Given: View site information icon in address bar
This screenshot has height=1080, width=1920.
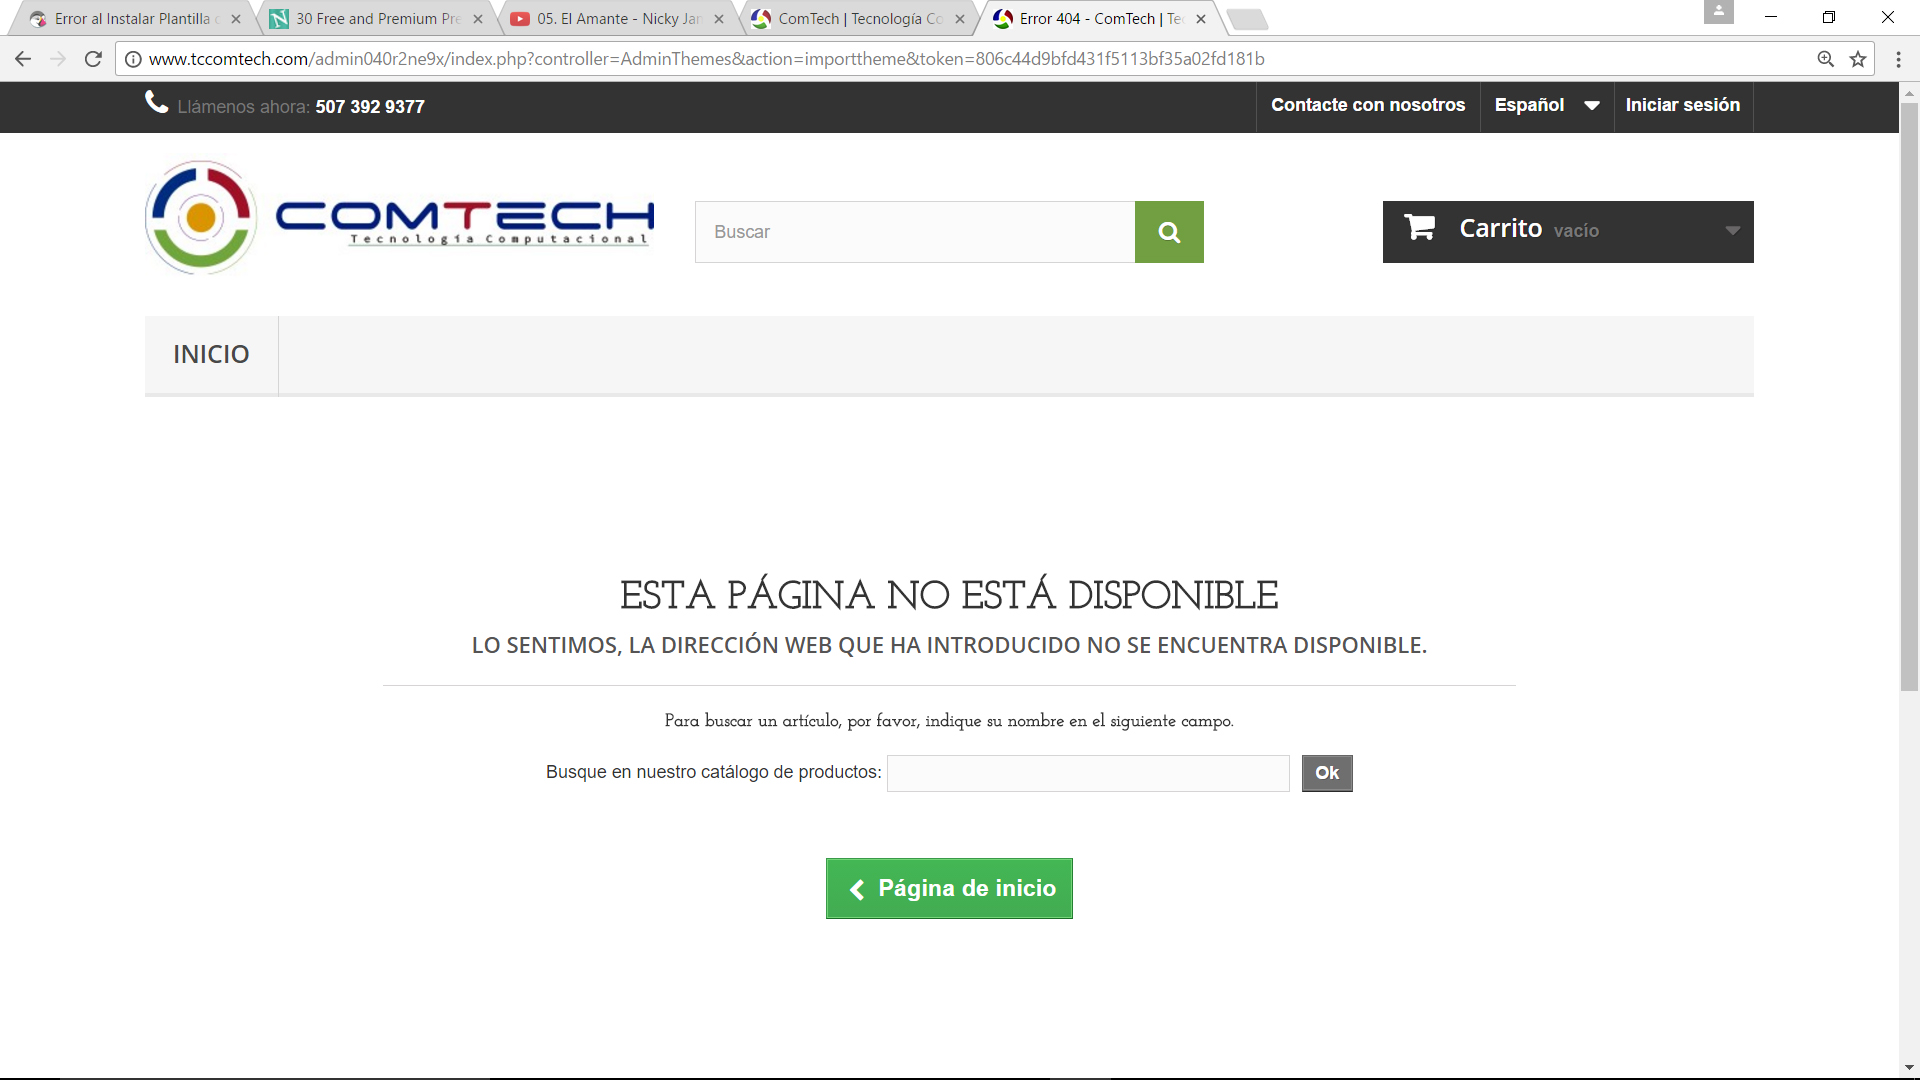Looking at the screenshot, I should 133,59.
